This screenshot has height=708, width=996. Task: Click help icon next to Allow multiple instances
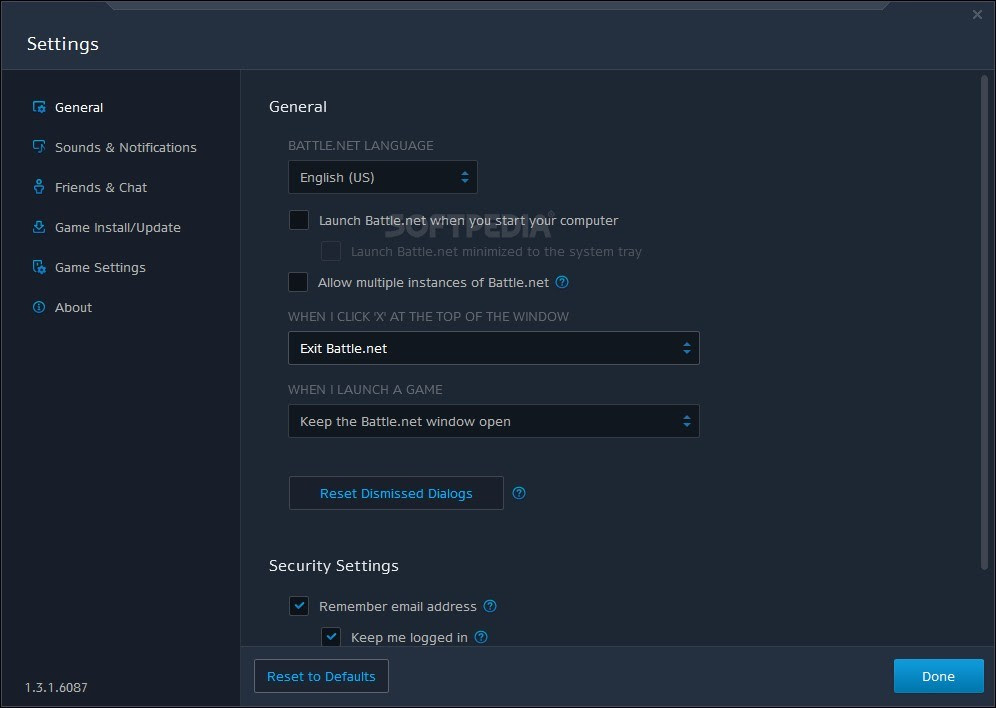tap(562, 282)
